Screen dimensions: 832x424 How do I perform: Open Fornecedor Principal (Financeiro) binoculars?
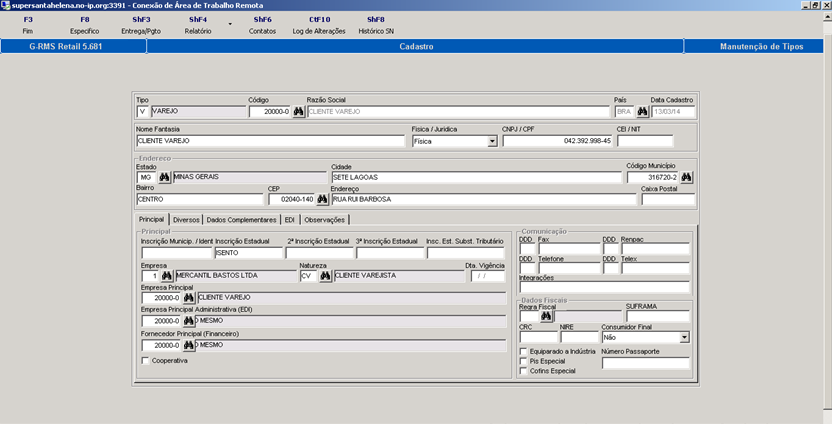point(189,345)
